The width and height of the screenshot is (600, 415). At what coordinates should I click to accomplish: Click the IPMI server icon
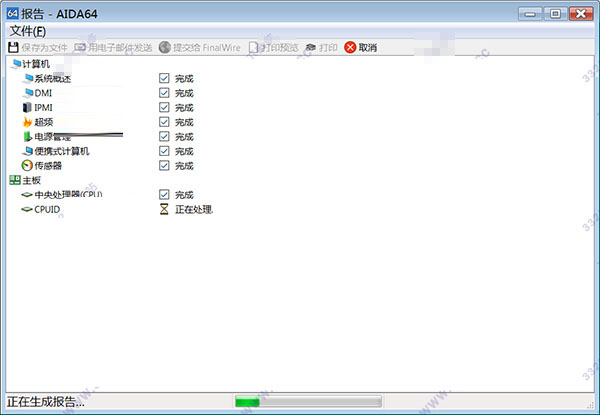[x=27, y=107]
